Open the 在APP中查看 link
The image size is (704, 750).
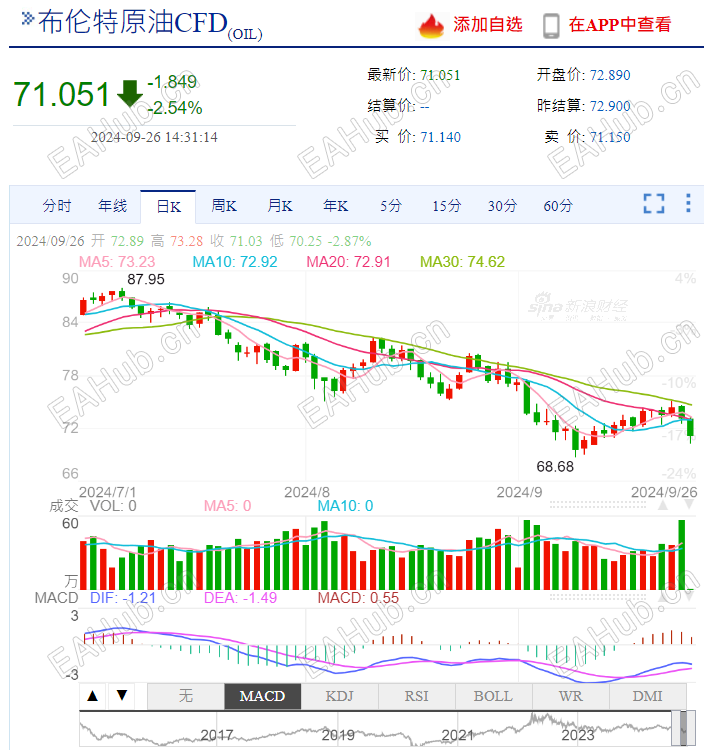pyautogui.click(x=620, y=24)
